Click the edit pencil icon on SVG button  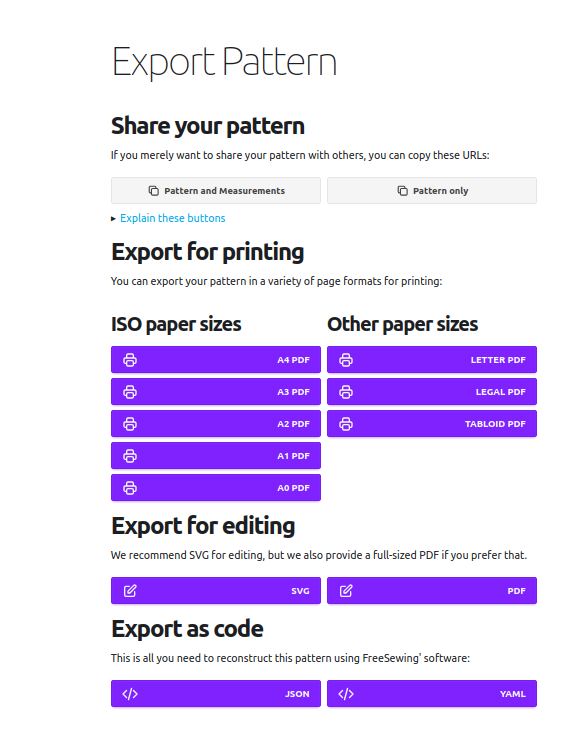(130, 591)
